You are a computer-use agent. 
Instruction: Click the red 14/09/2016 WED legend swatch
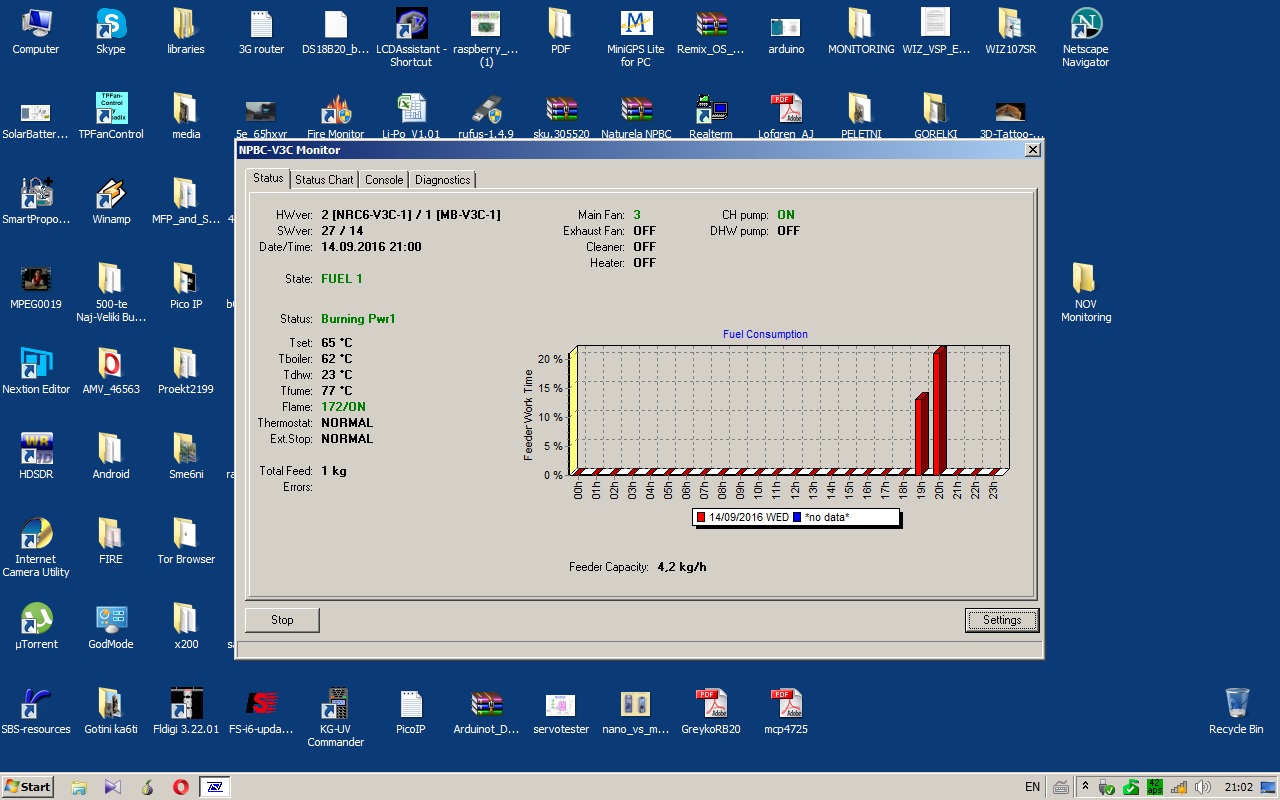click(x=700, y=517)
